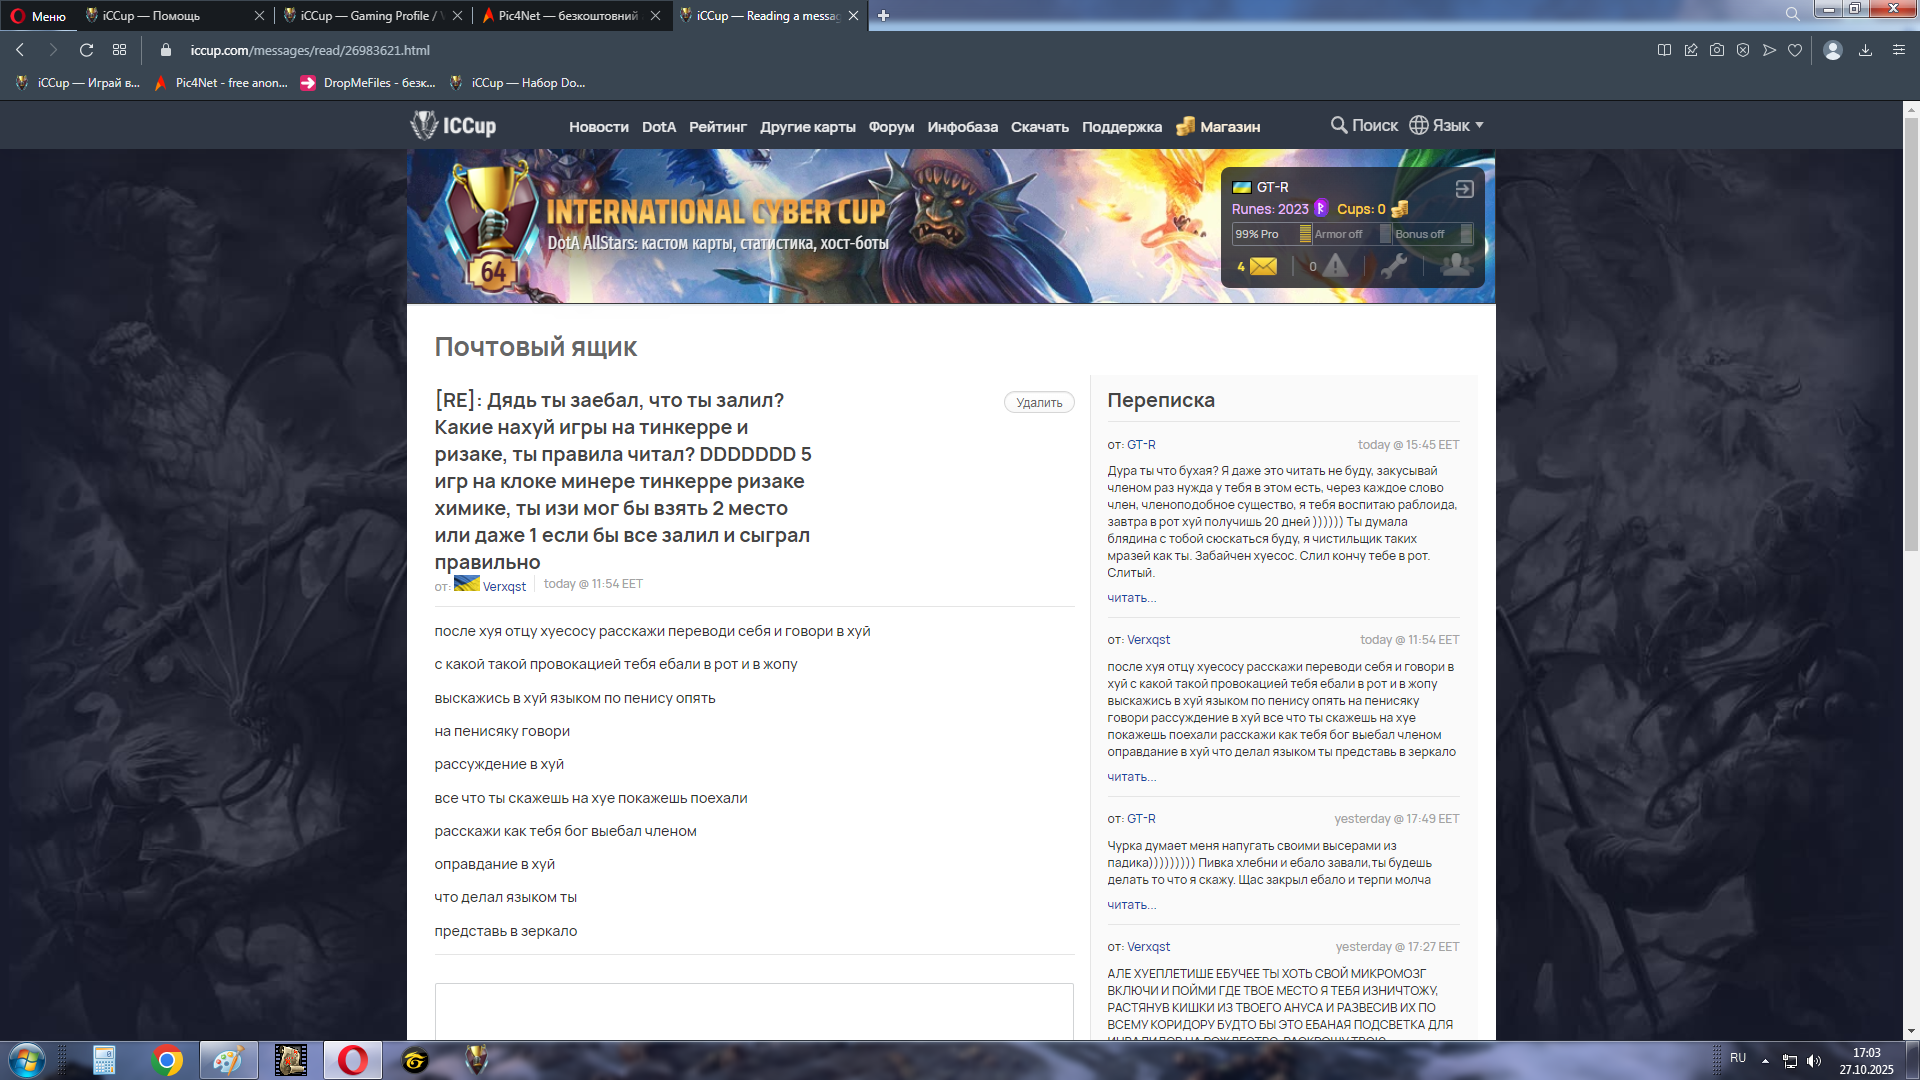
Task: Toggle the 99% Pro indicator
Action: [x=1304, y=234]
